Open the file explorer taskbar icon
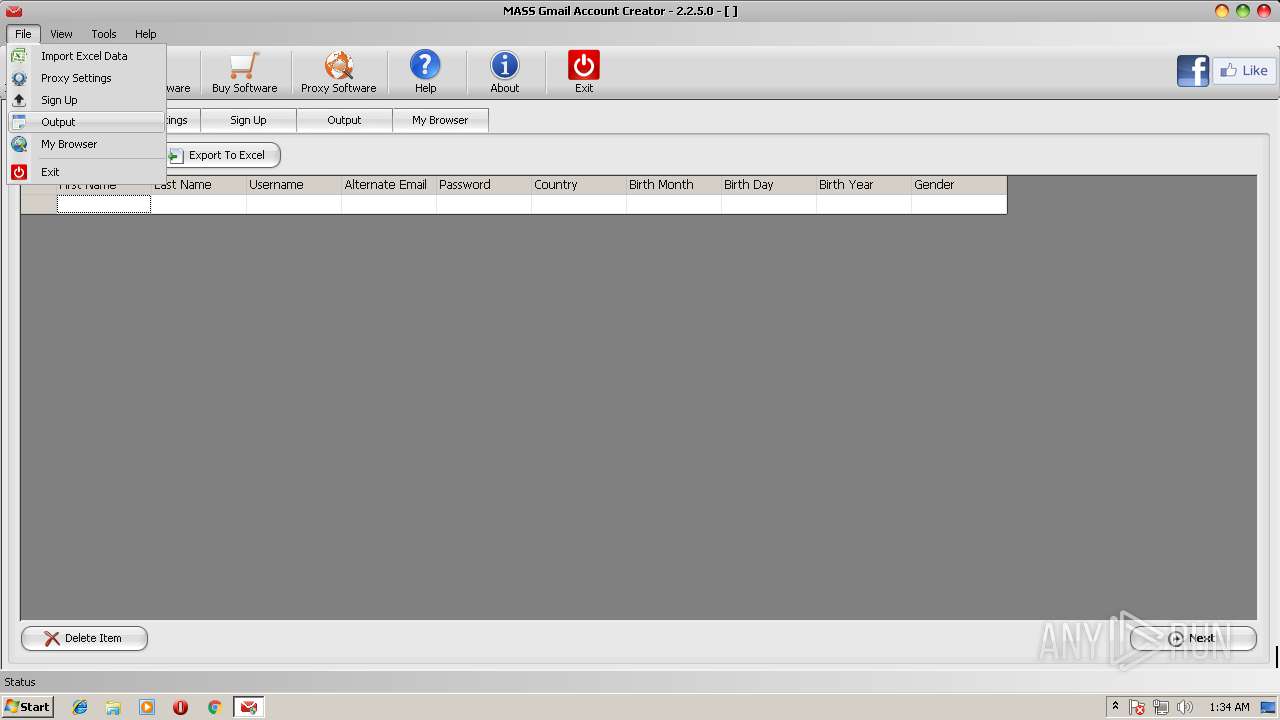 click(113, 707)
